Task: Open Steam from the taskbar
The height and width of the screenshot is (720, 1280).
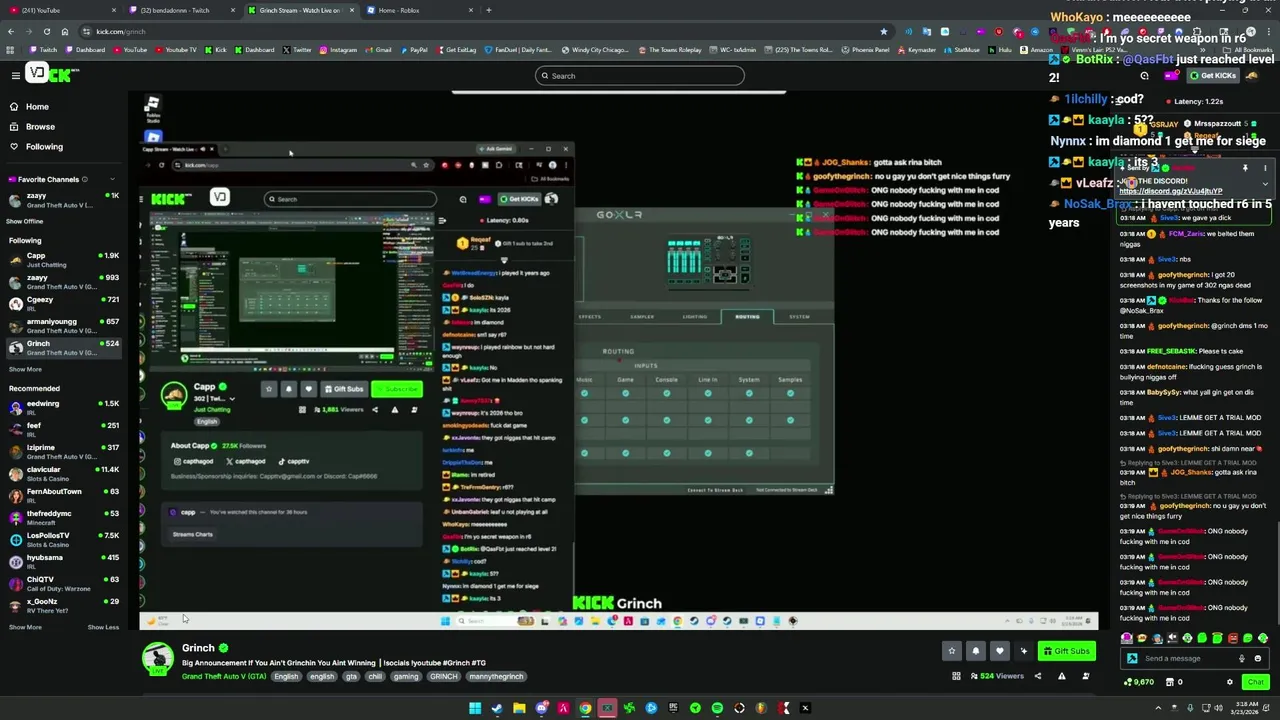Action: click(497, 708)
